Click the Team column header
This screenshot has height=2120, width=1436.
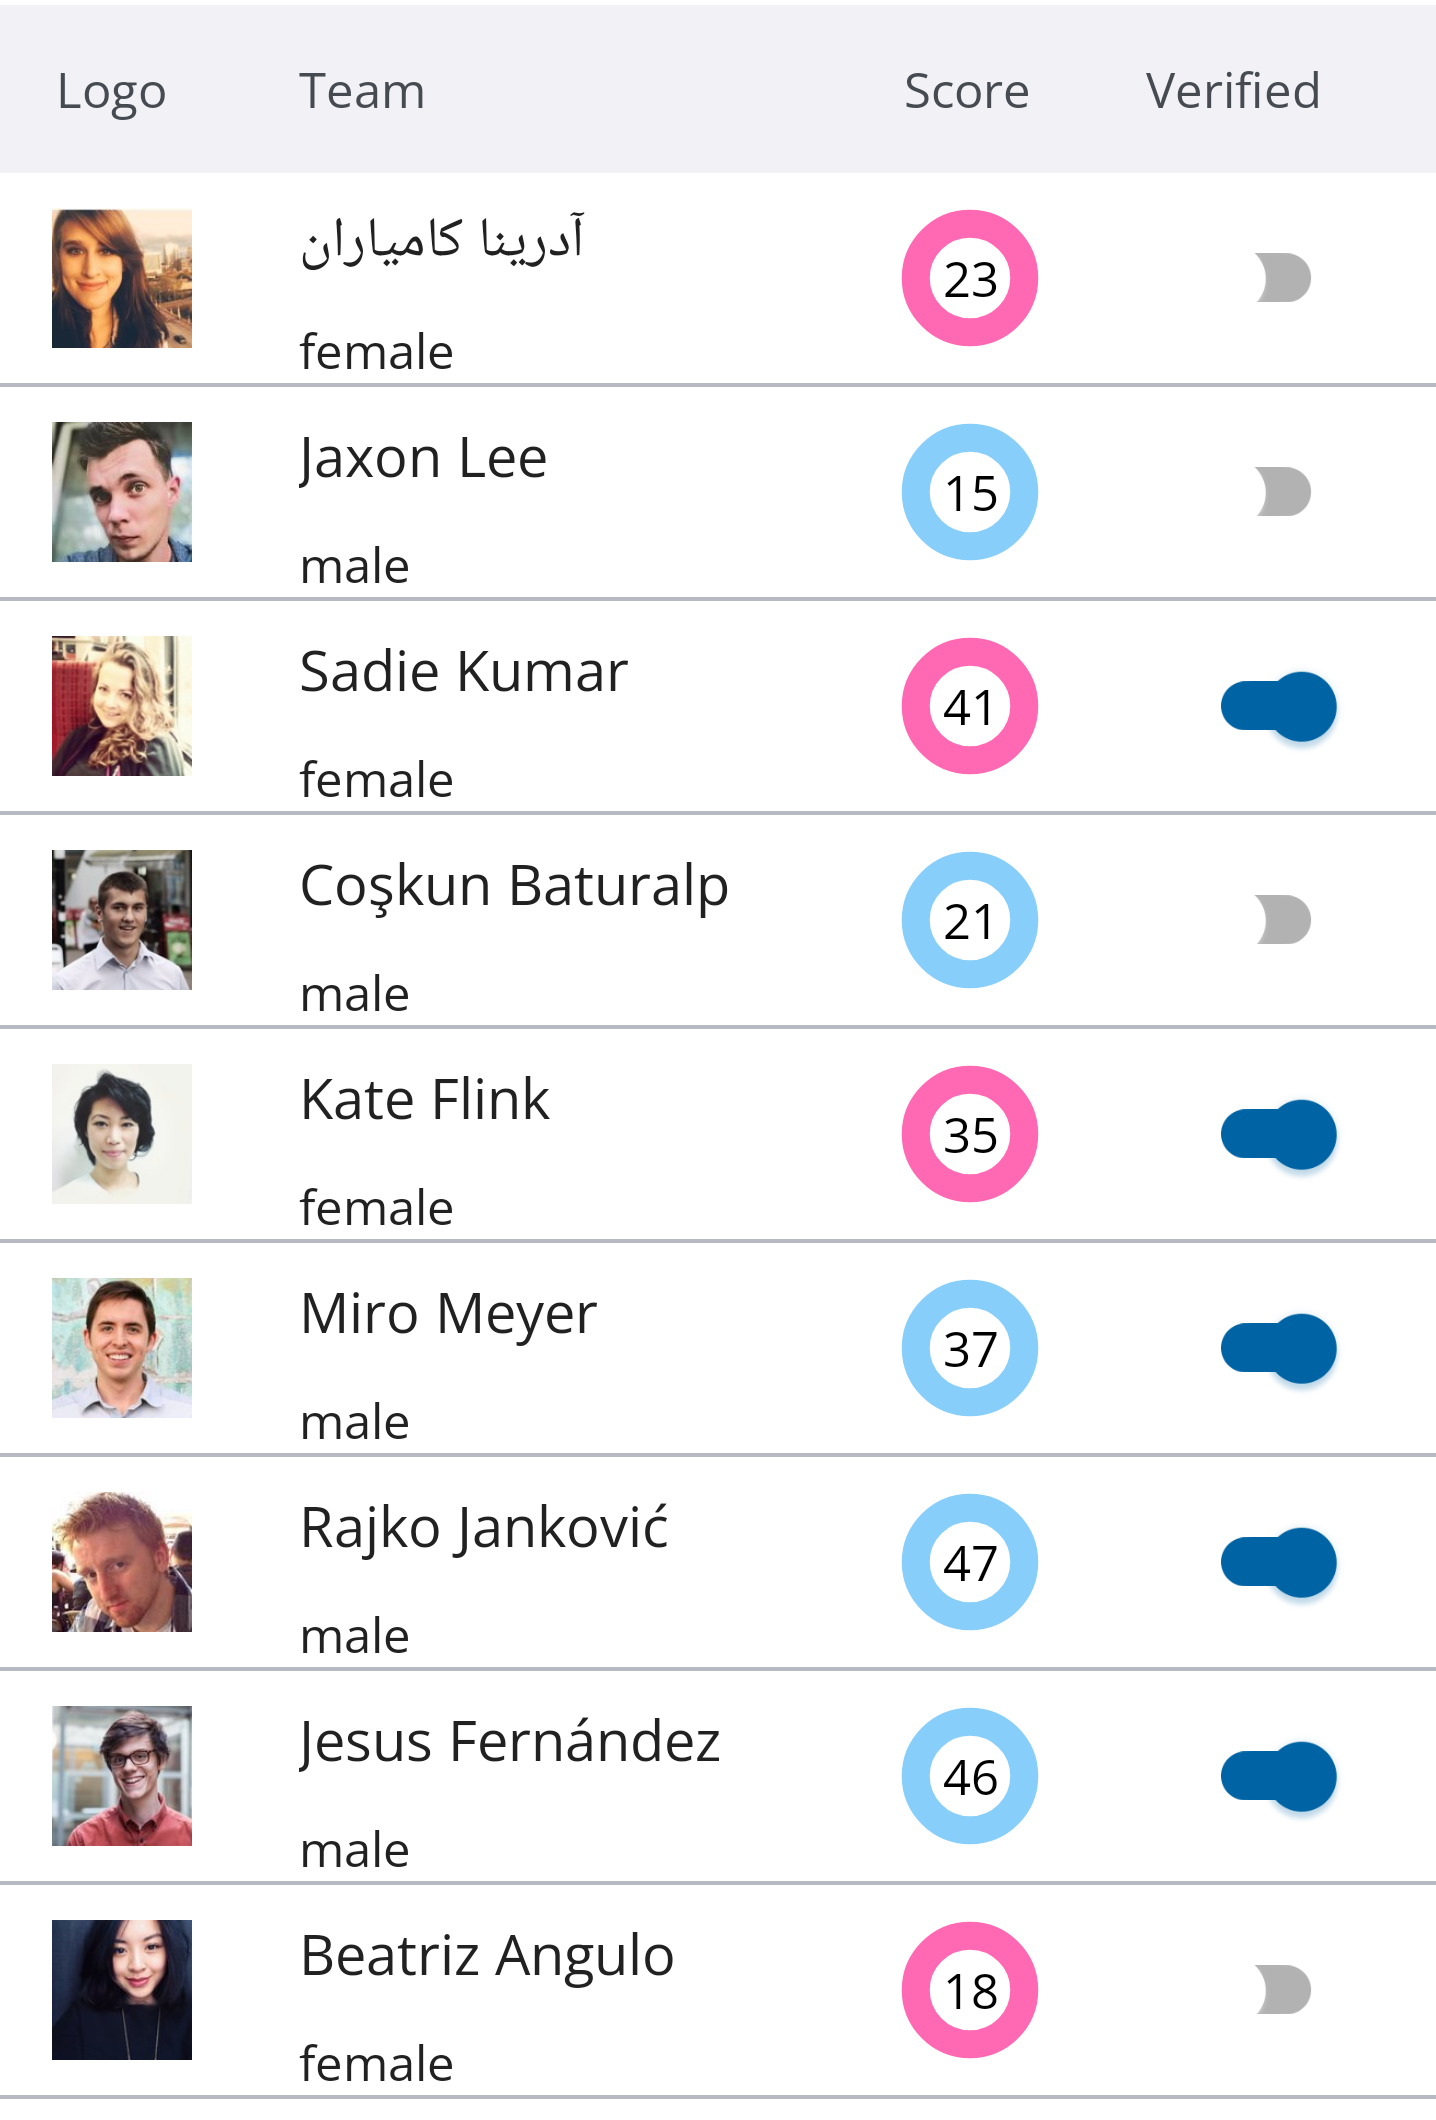[x=362, y=91]
